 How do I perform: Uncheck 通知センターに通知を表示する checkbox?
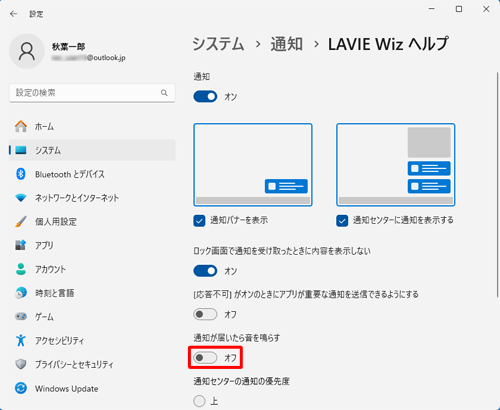point(342,221)
